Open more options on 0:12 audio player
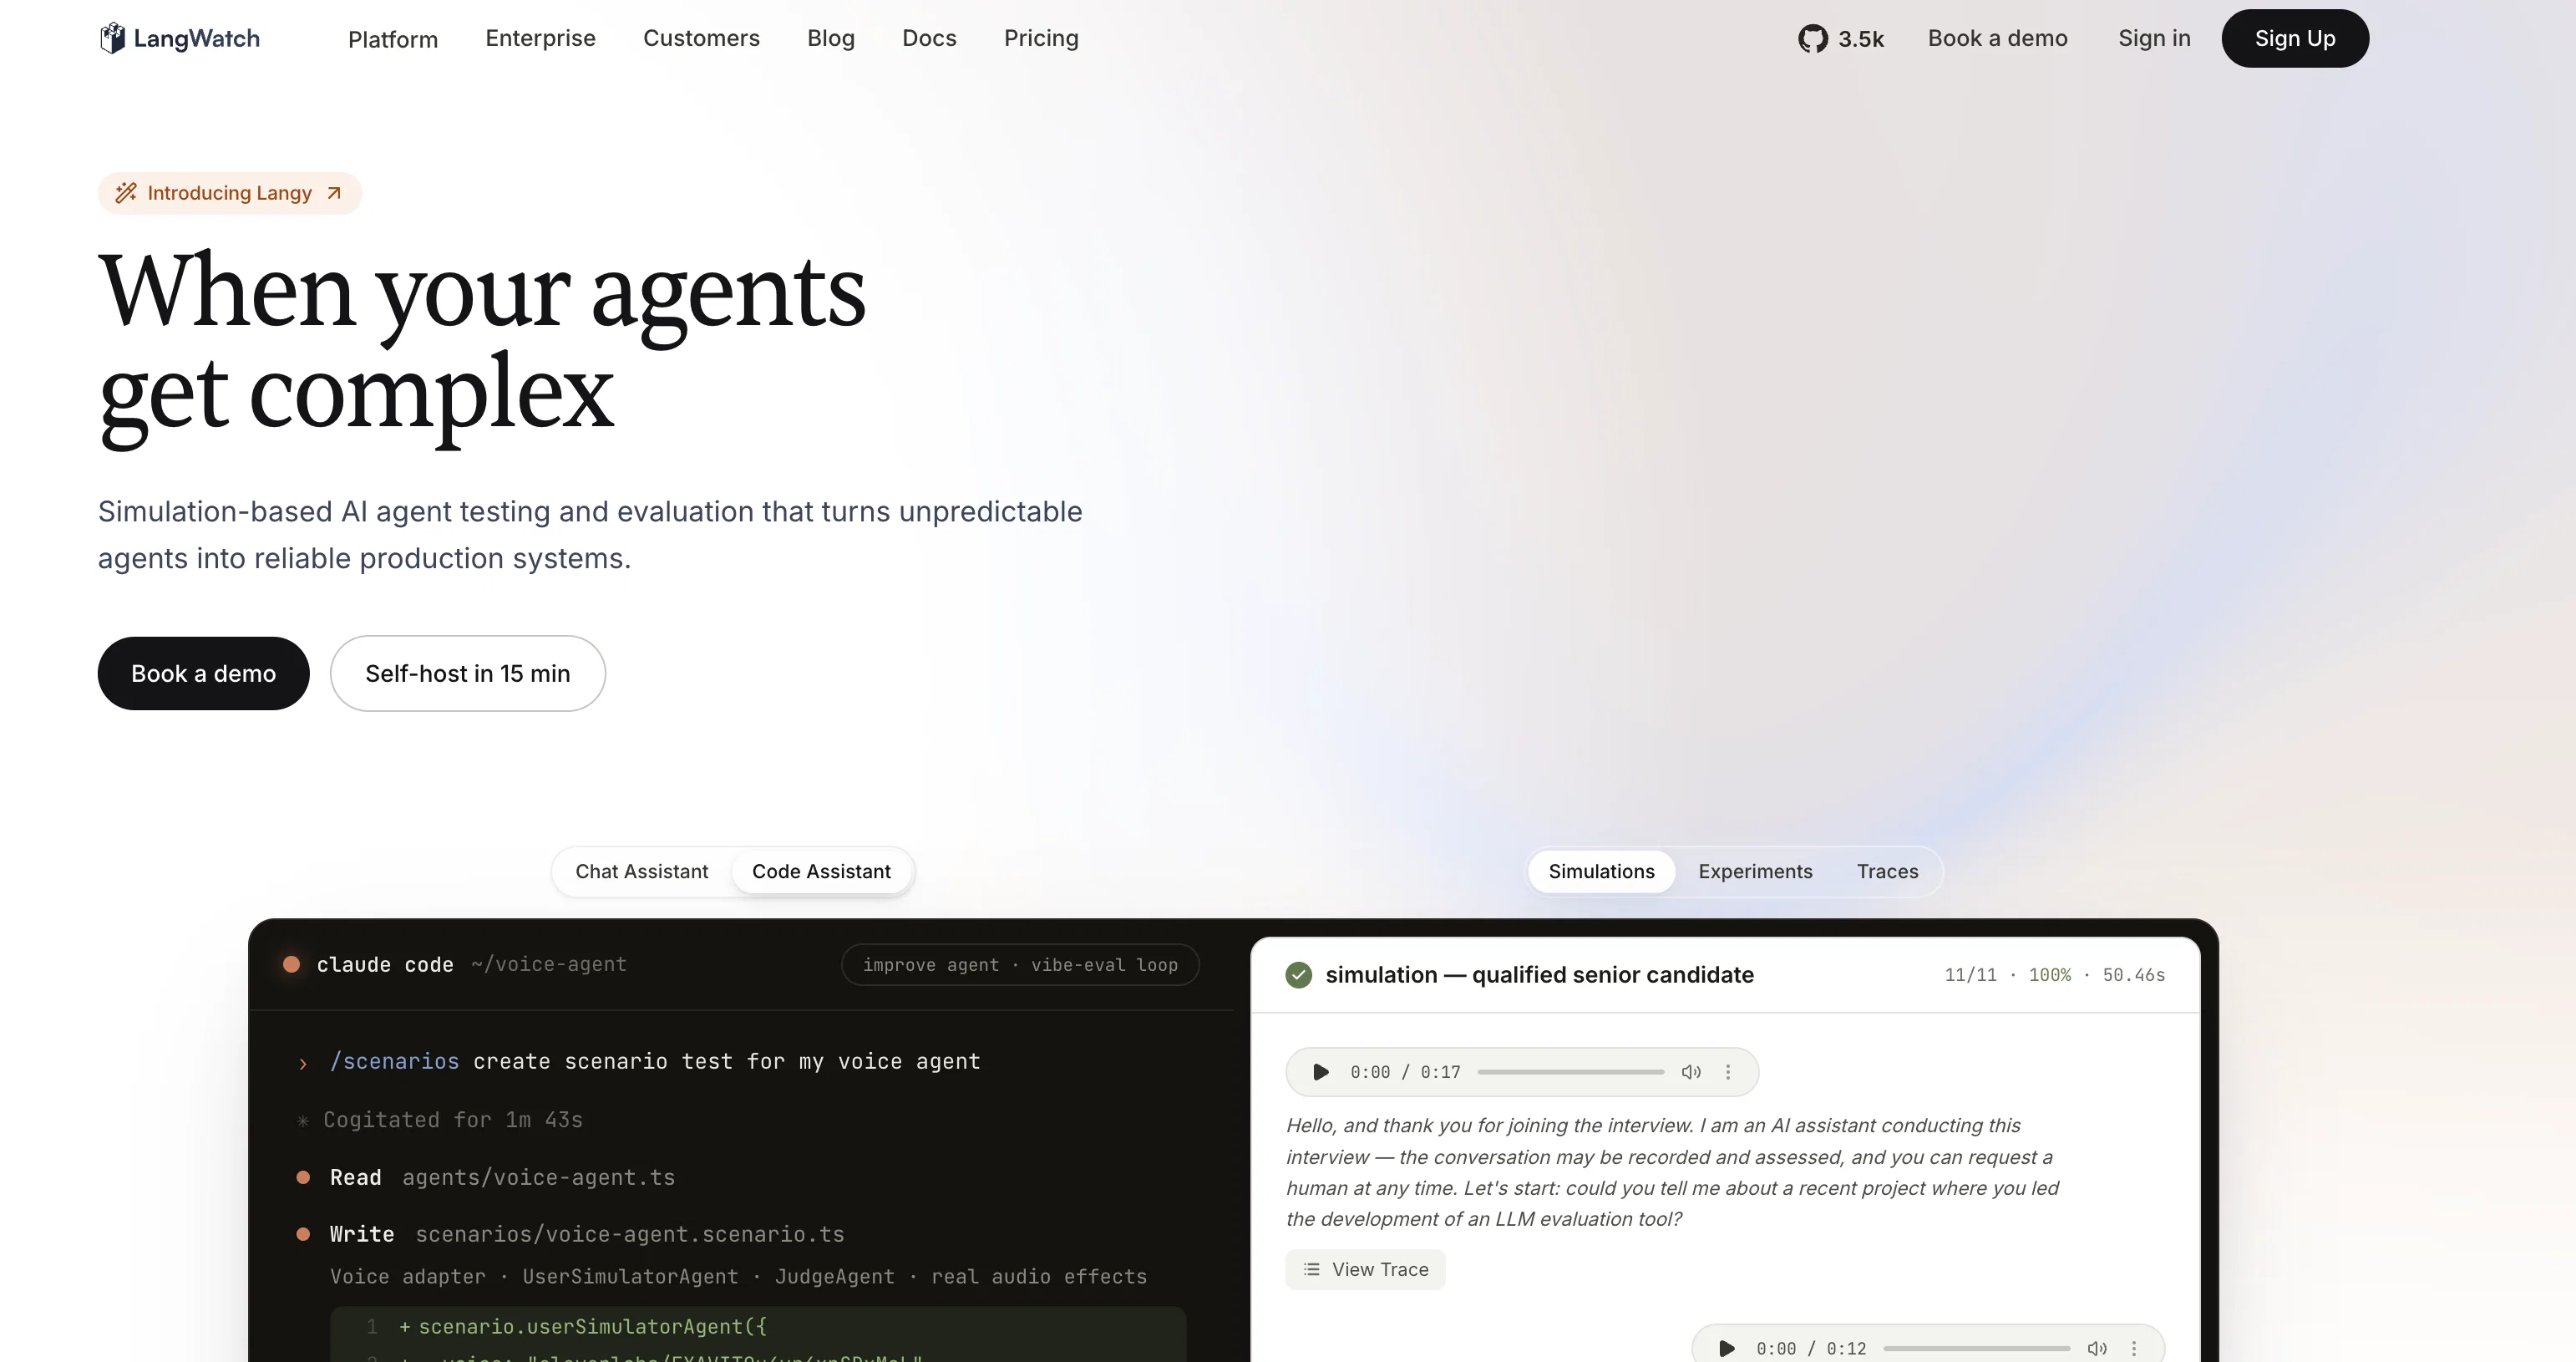 point(2134,1348)
